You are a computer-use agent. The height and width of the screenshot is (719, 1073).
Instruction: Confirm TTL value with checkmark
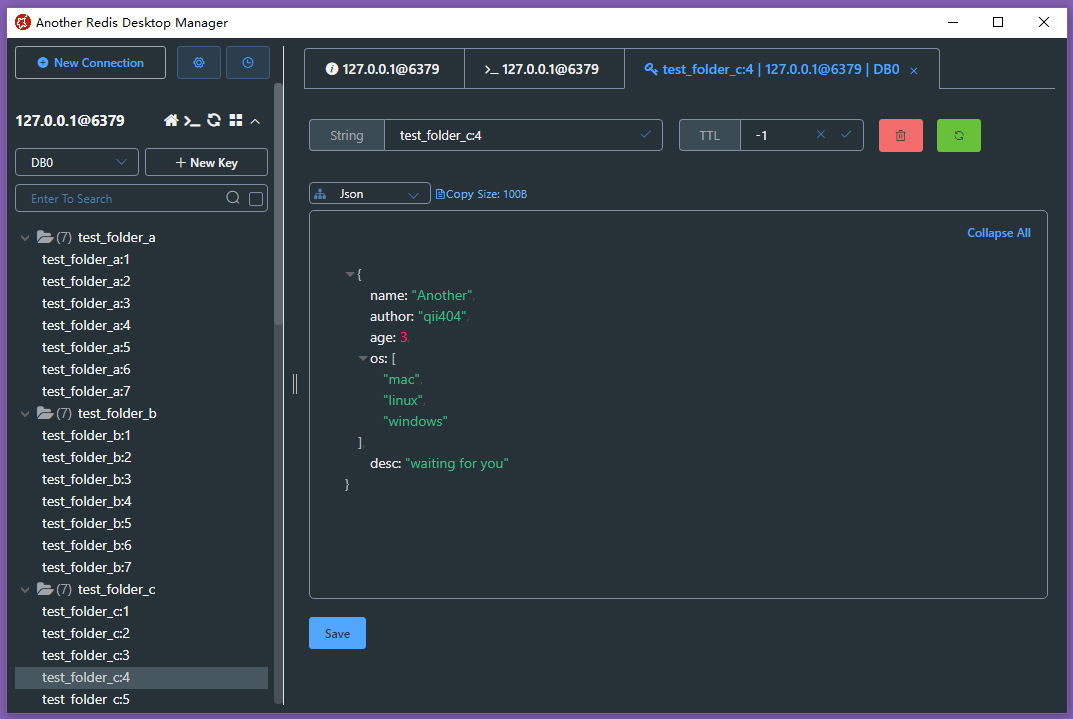(846, 134)
